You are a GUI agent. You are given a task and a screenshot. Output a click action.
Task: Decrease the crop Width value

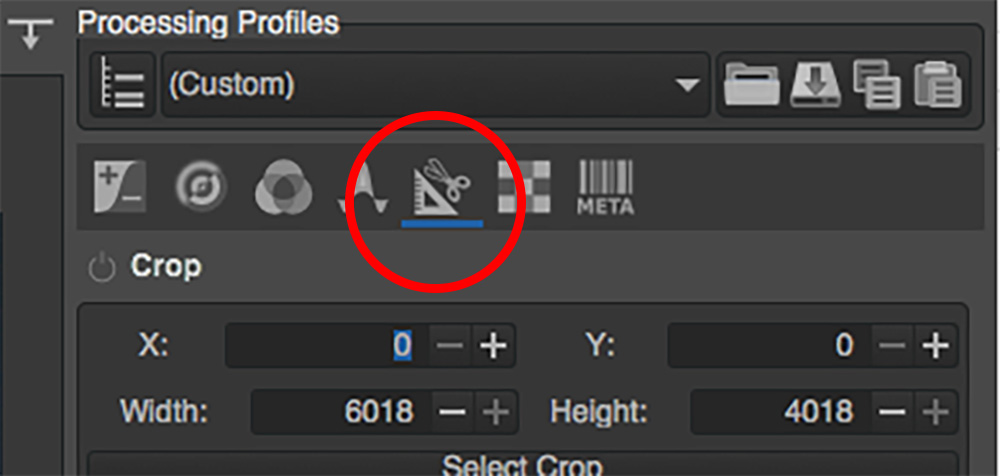pyautogui.click(x=453, y=412)
